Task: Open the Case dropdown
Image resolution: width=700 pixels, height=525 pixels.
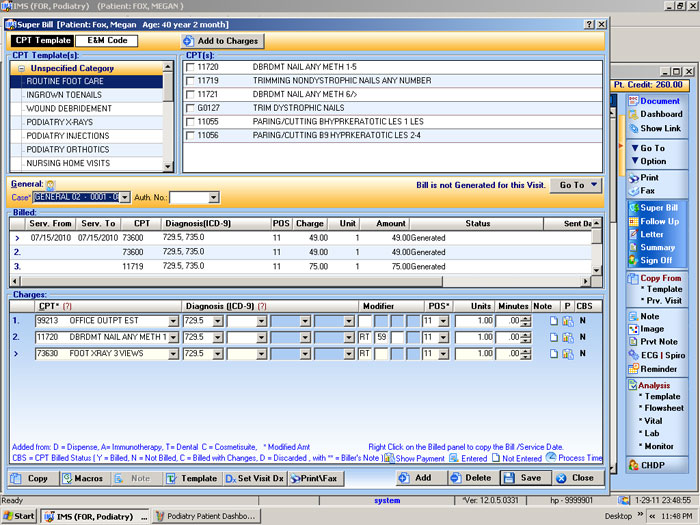Action: pos(125,197)
